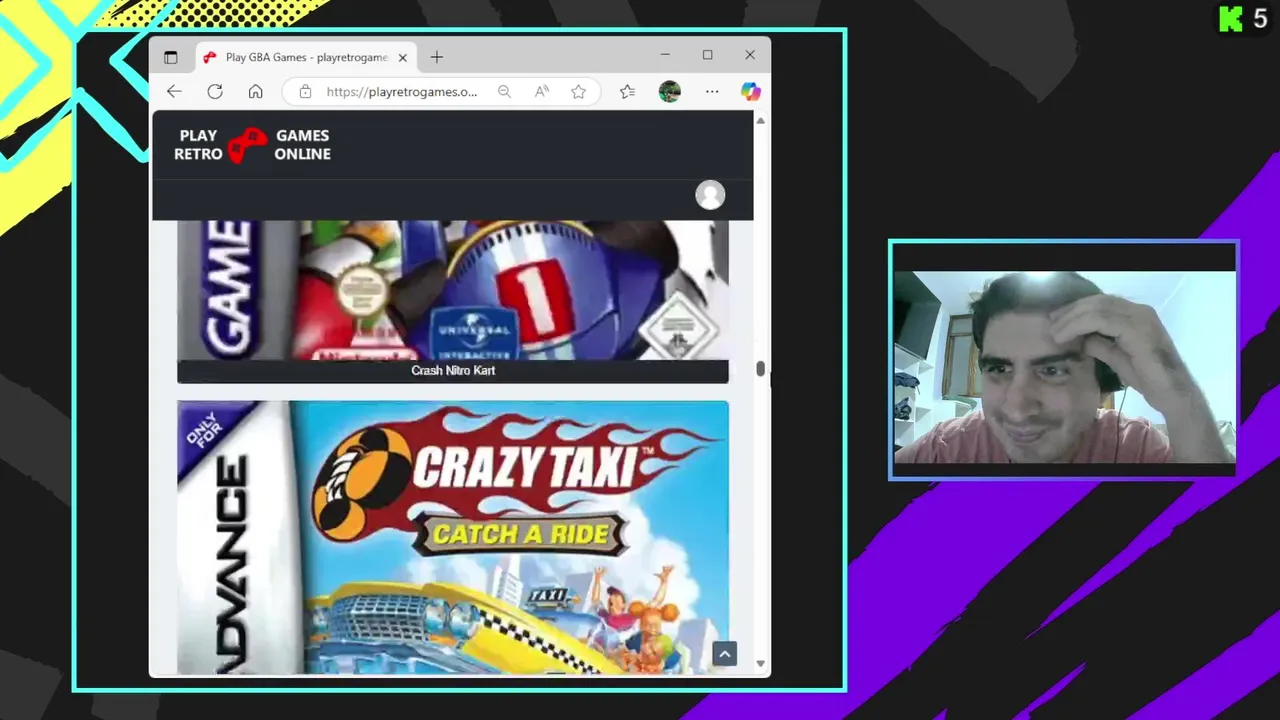Reload the page with the refresh icon
1280x720 pixels.
215,92
